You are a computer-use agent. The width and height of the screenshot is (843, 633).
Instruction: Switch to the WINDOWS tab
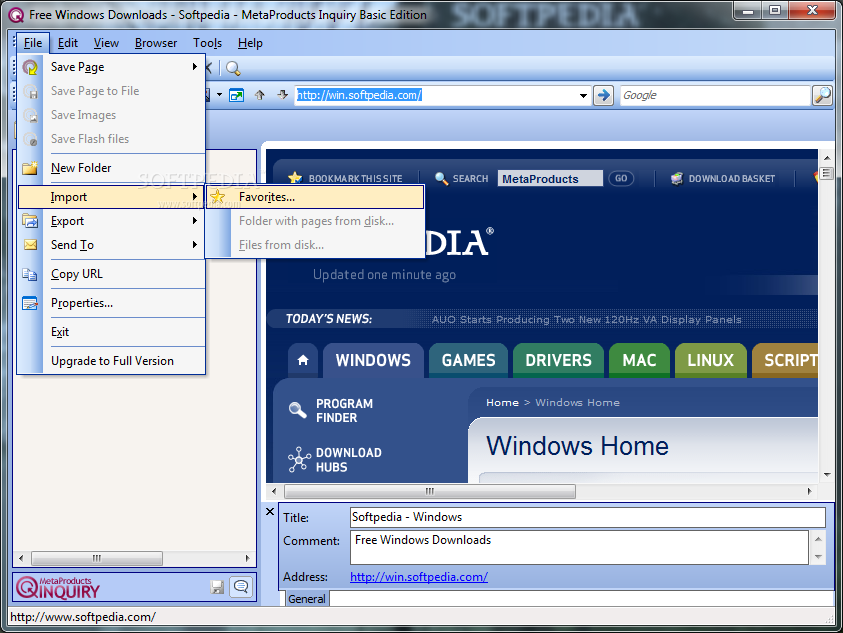tap(373, 360)
